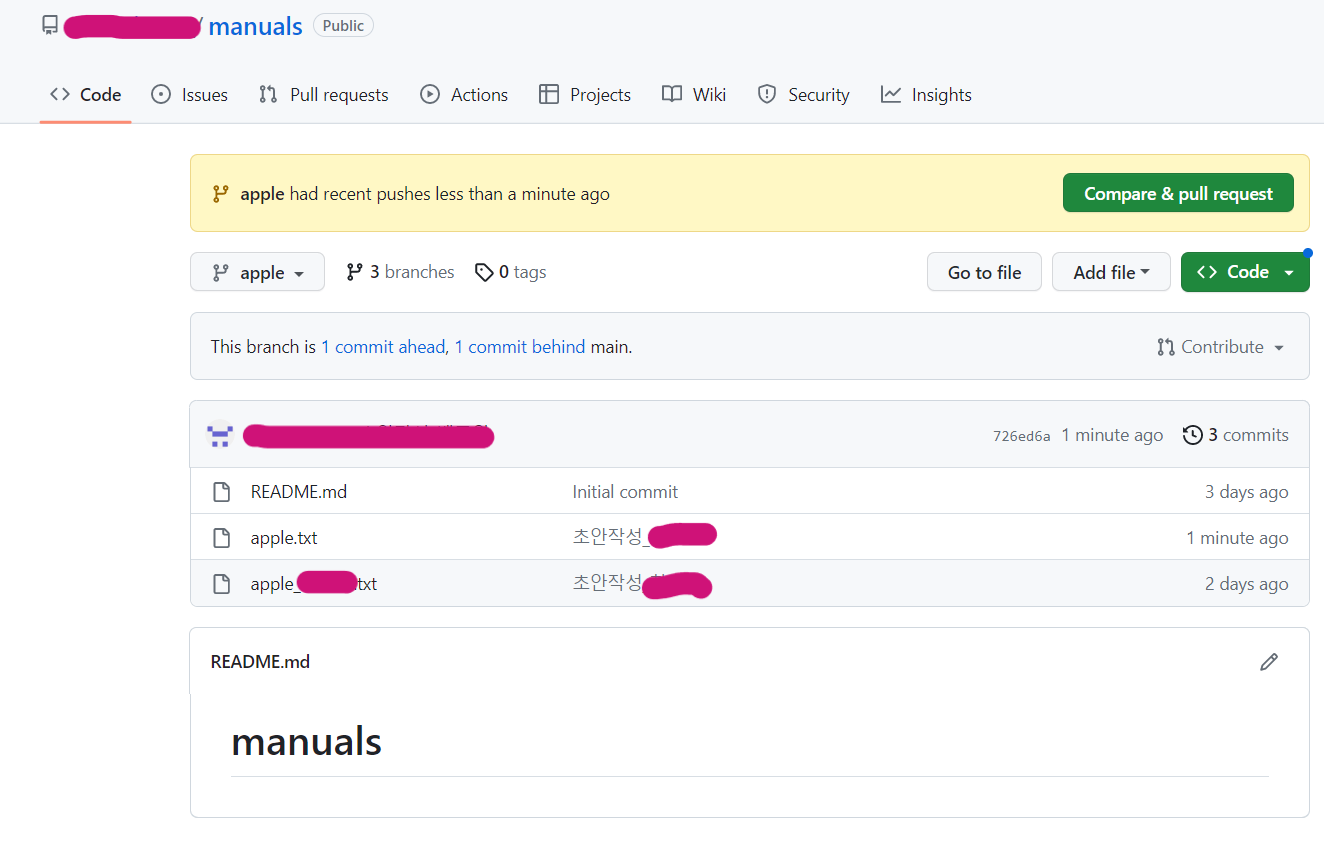Open the apple.txt file
The height and width of the screenshot is (852, 1324).
tap(284, 538)
